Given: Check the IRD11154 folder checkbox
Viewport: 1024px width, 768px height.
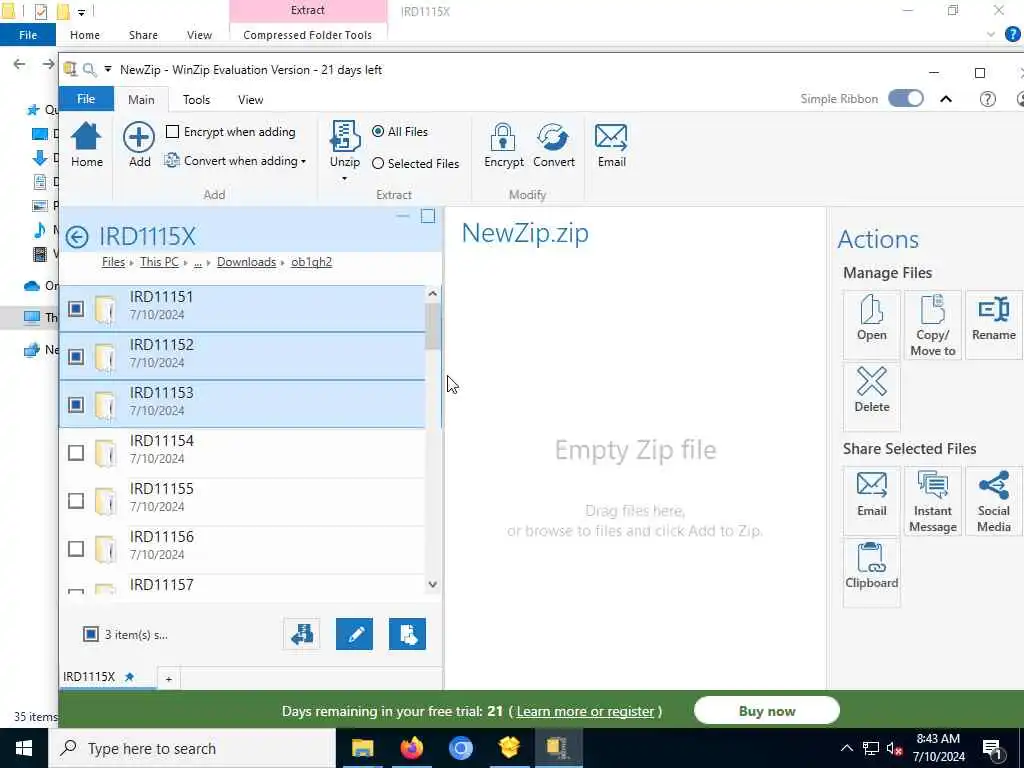Looking at the screenshot, I should (76, 453).
